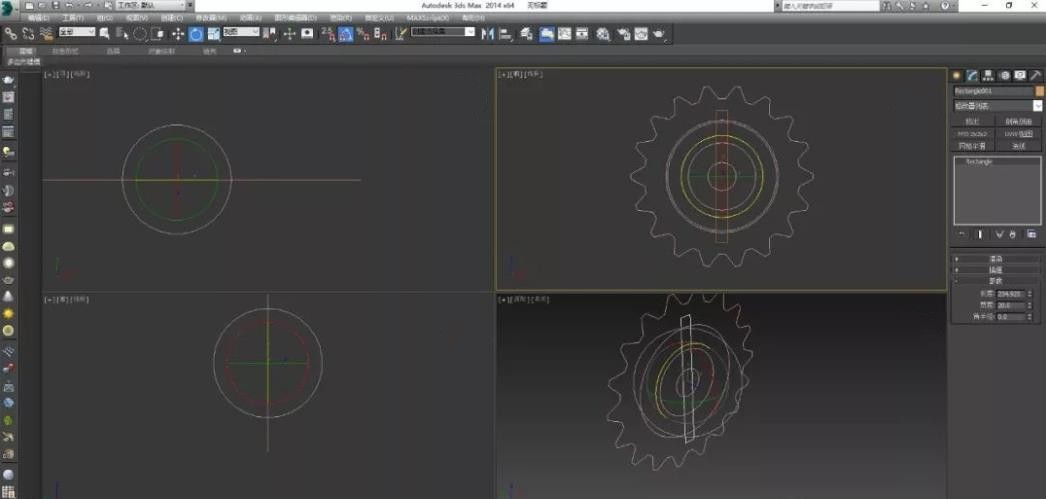Open the Utilities panel hammer icon
Image resolution: width=1046 pixels, height=499 pixels.
click(1036, 75)
